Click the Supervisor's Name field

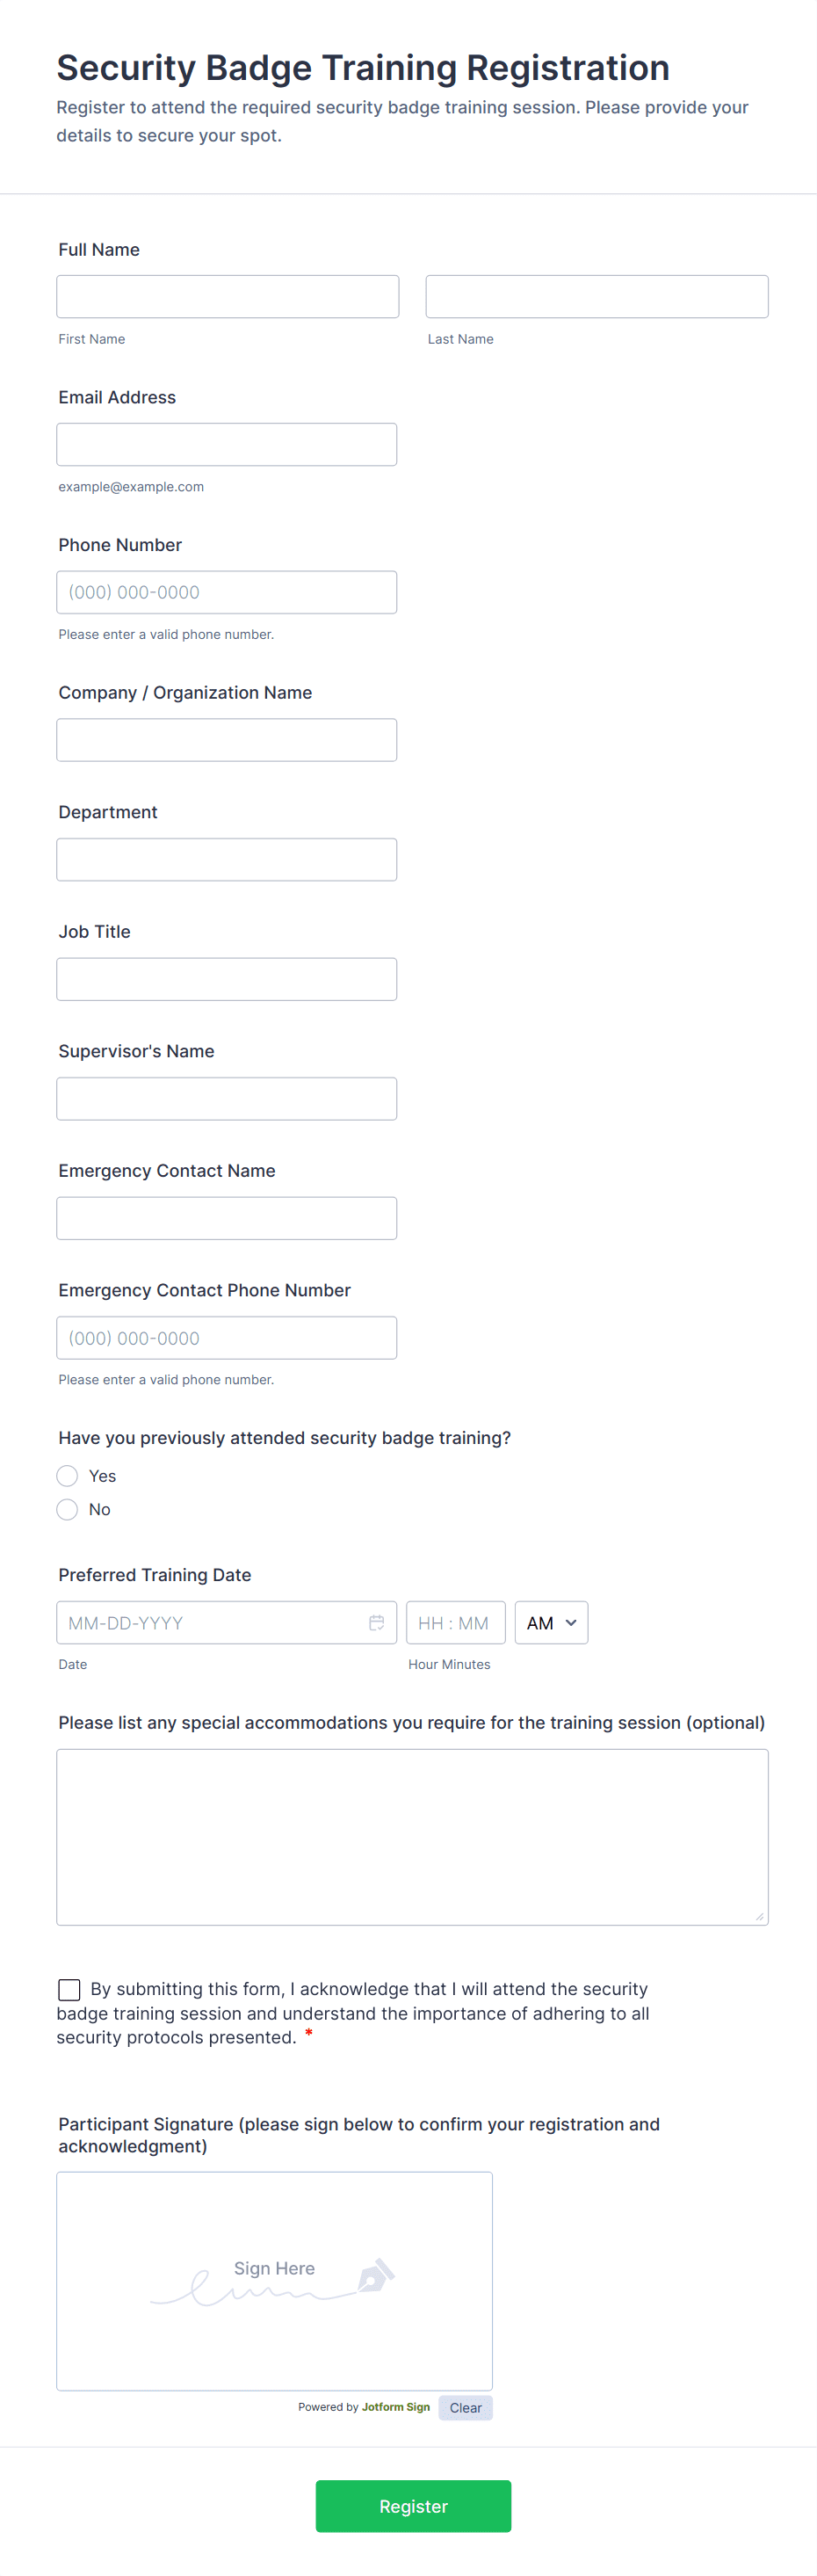click(226, 1099)
